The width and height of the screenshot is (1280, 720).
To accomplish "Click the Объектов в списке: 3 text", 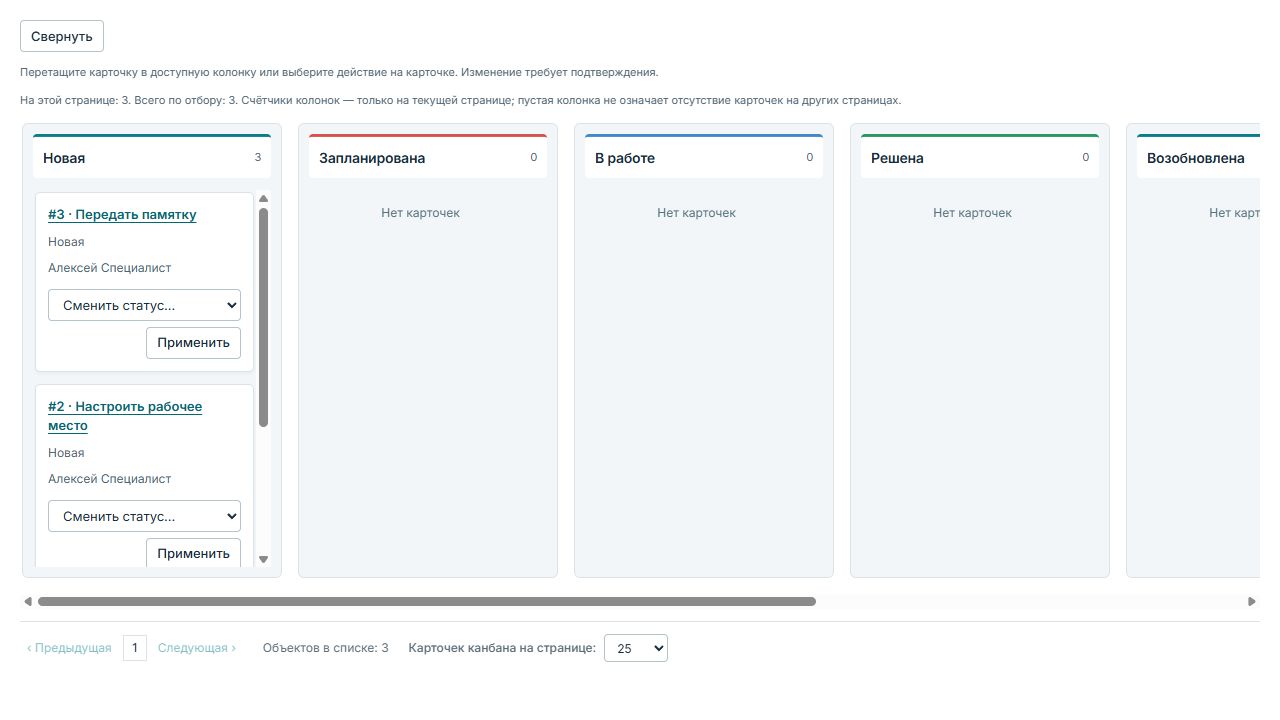I will (x=326, y=648).
